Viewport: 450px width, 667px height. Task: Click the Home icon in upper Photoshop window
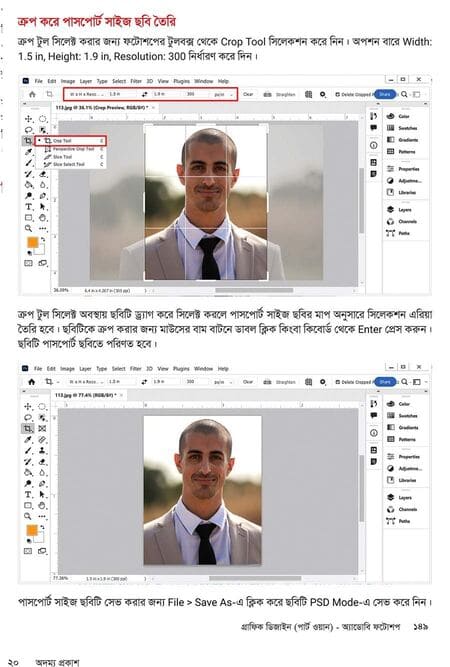click(32, 94)
